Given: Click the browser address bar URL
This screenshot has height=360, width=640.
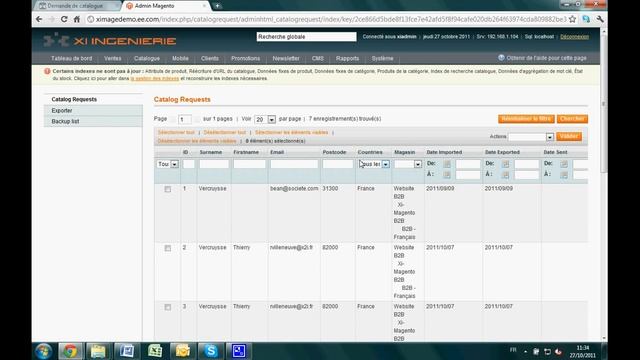Looking at the screenshot, I should click(x=331, y=19).
